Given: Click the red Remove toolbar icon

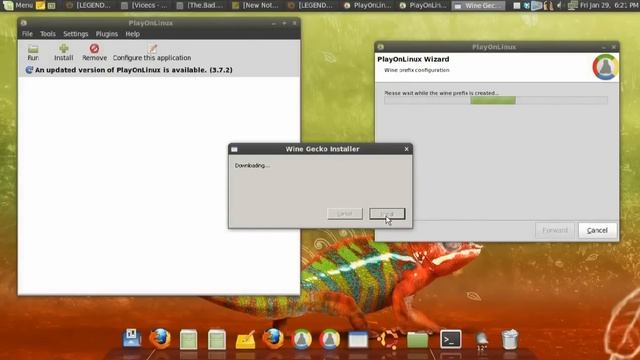Looking at the screenshot, I should pos(94,49).
